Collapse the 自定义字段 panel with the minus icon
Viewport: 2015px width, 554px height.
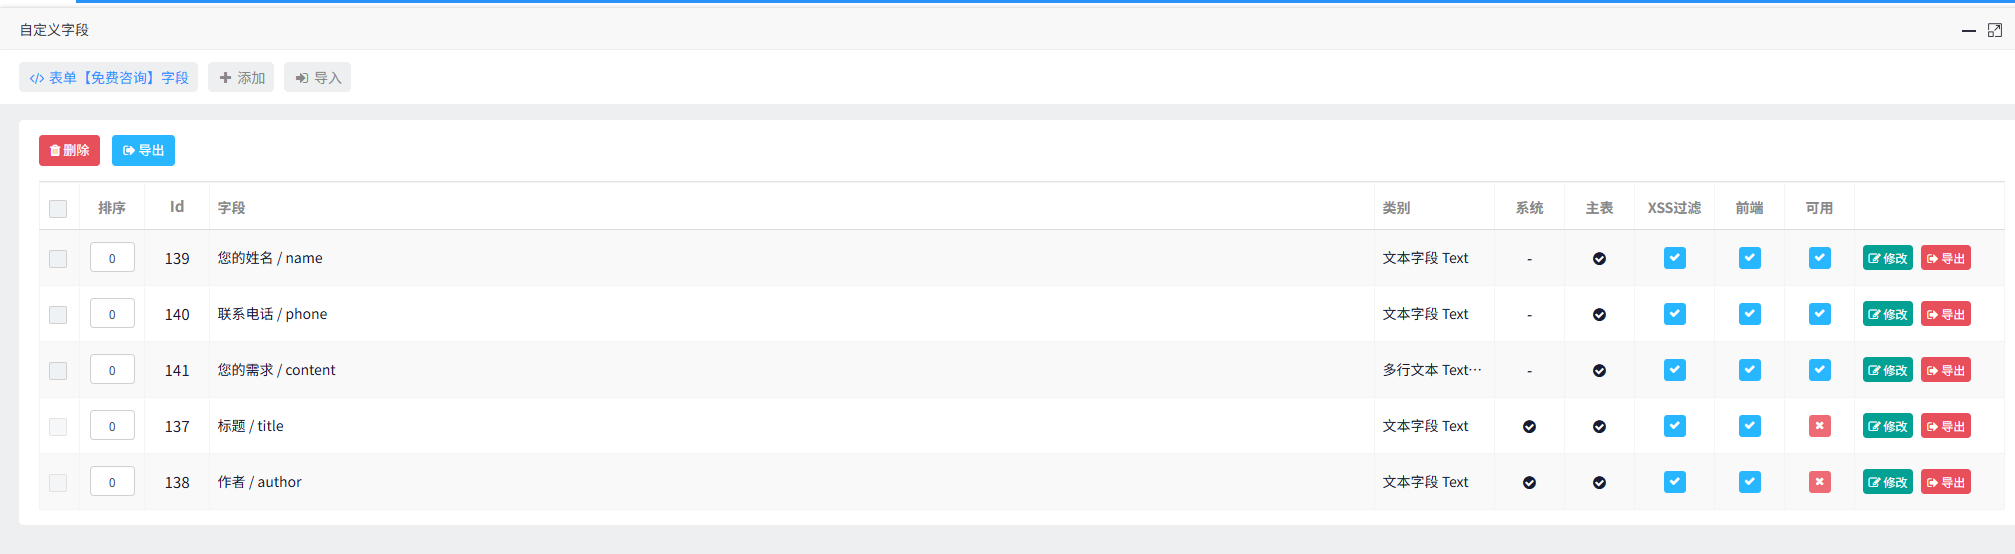1968,31
